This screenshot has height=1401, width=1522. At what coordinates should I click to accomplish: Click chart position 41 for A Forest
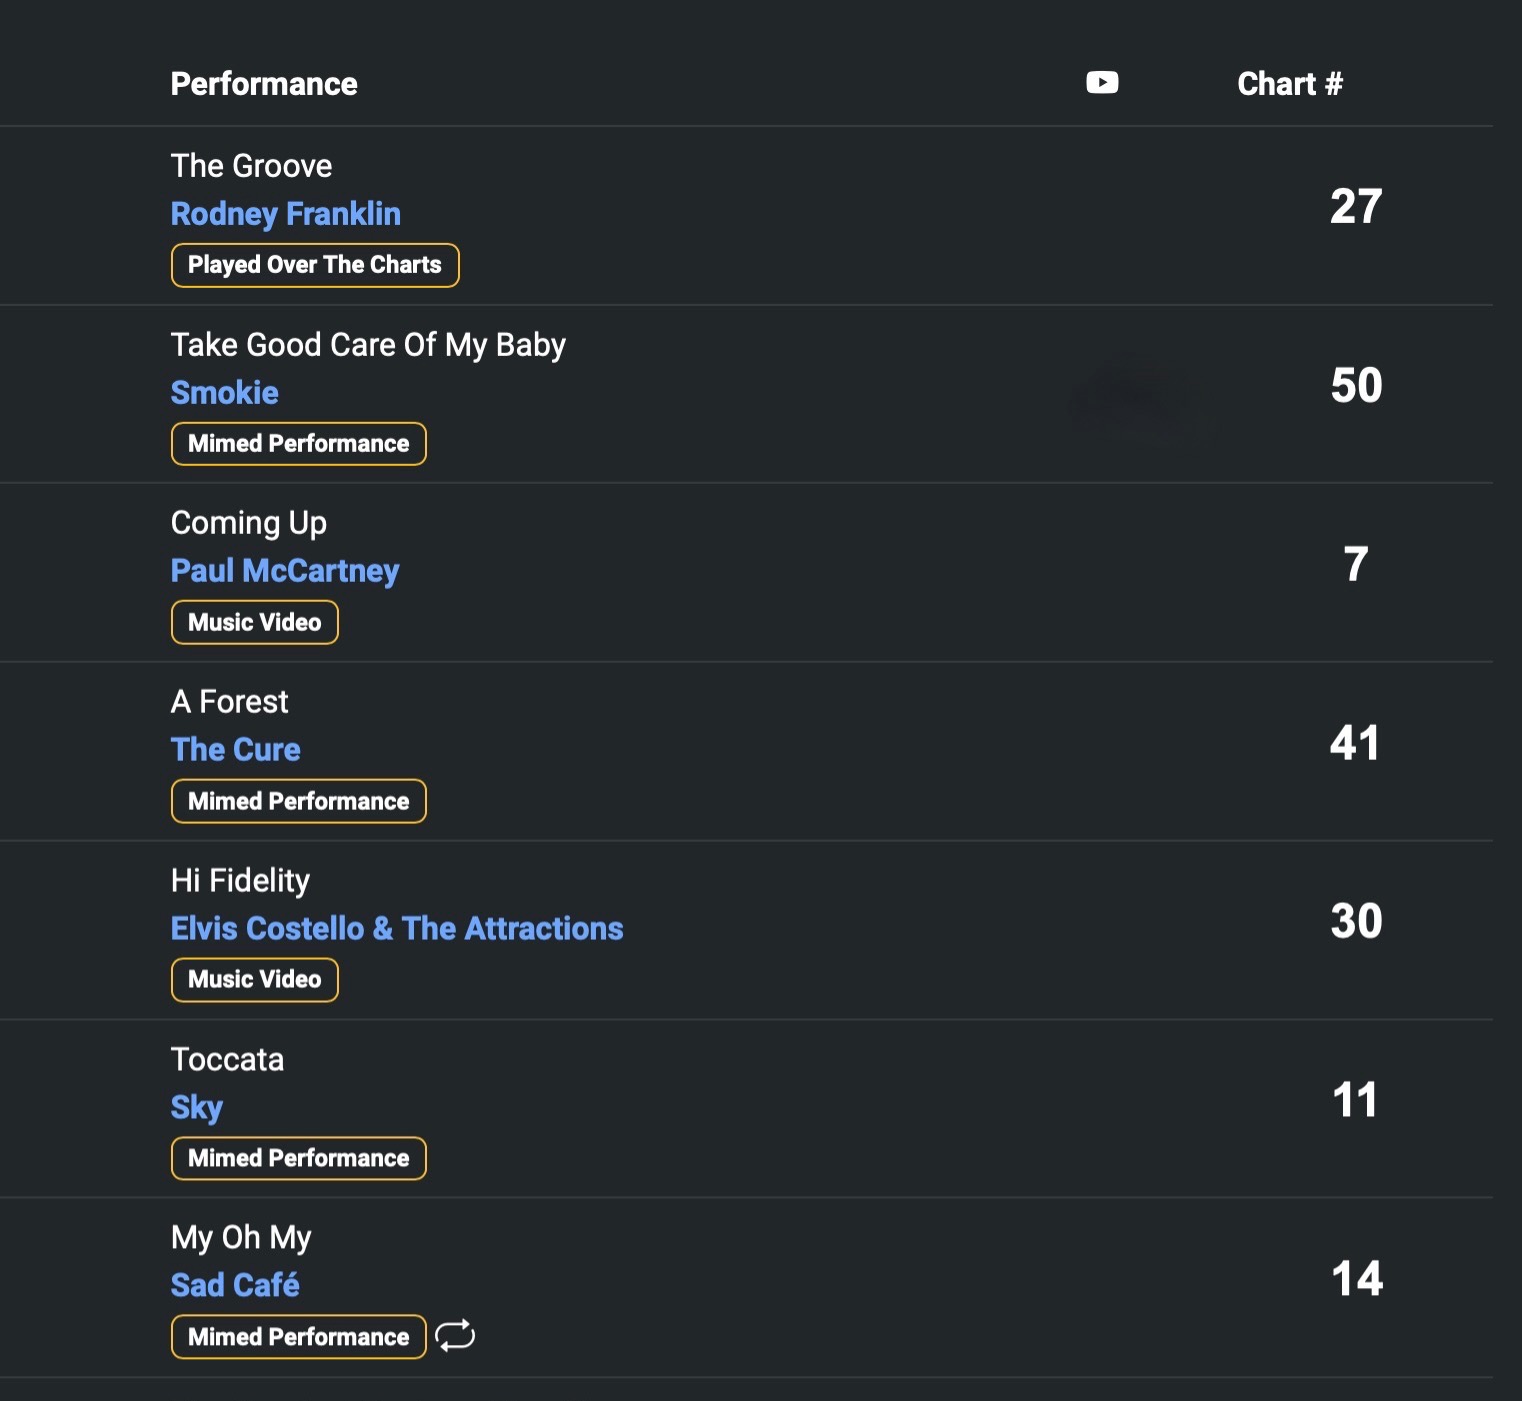[x=1355, y=743]
